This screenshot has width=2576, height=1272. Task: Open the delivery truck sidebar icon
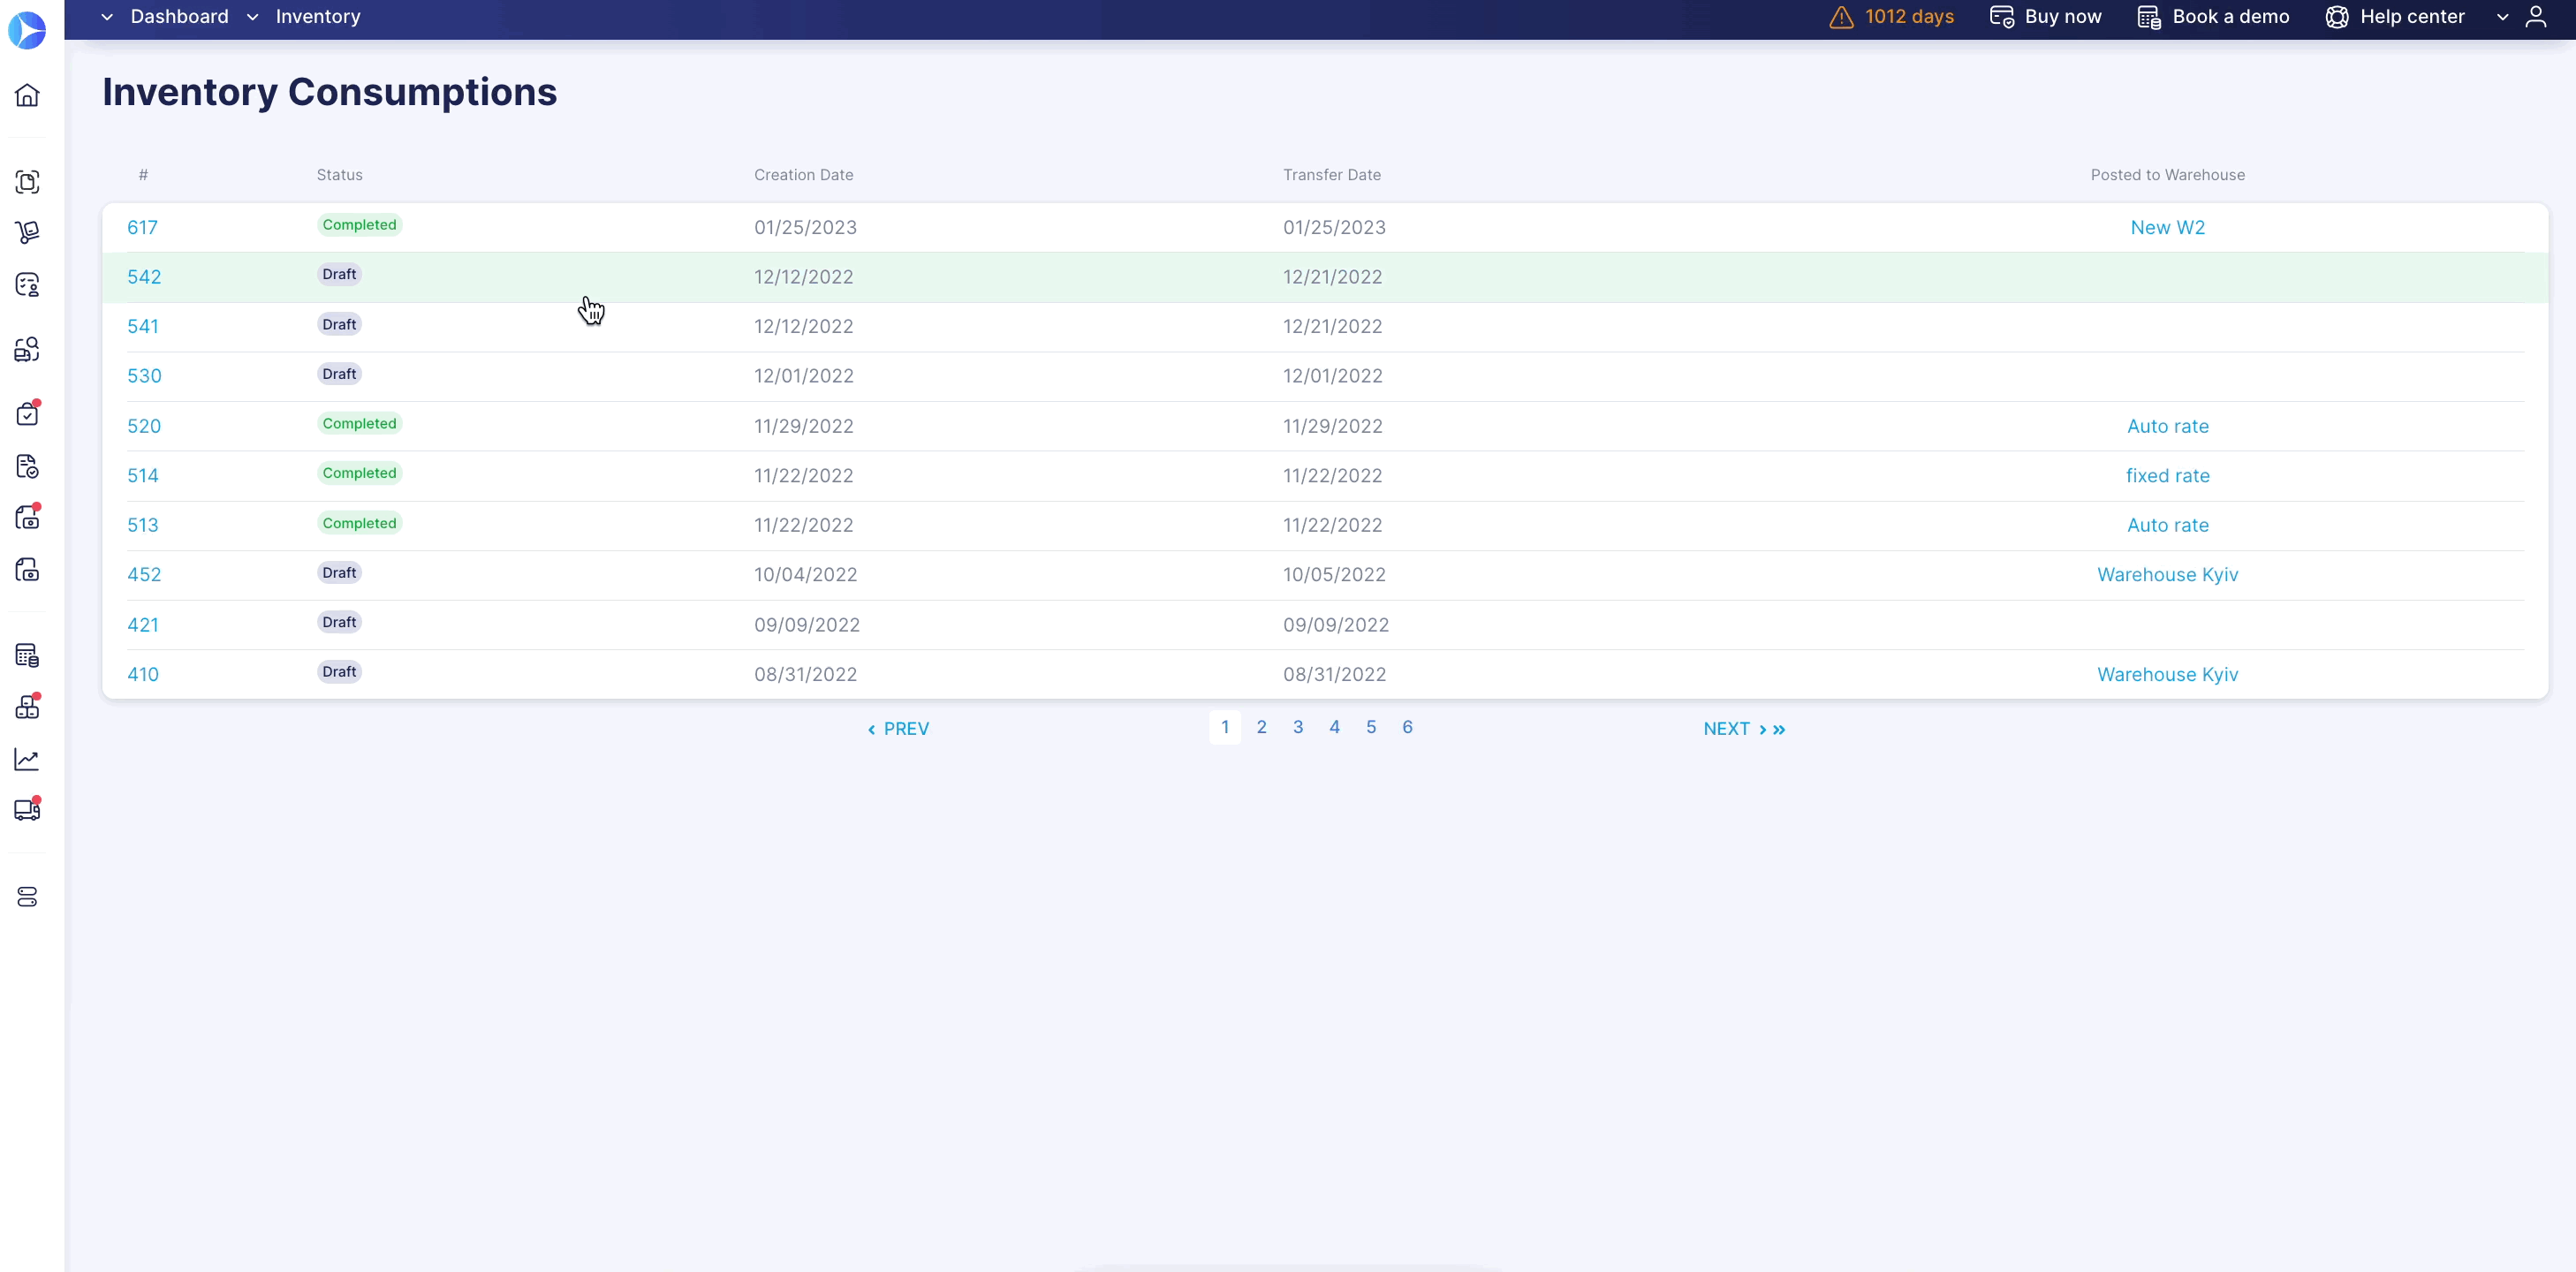pos(27,810)
